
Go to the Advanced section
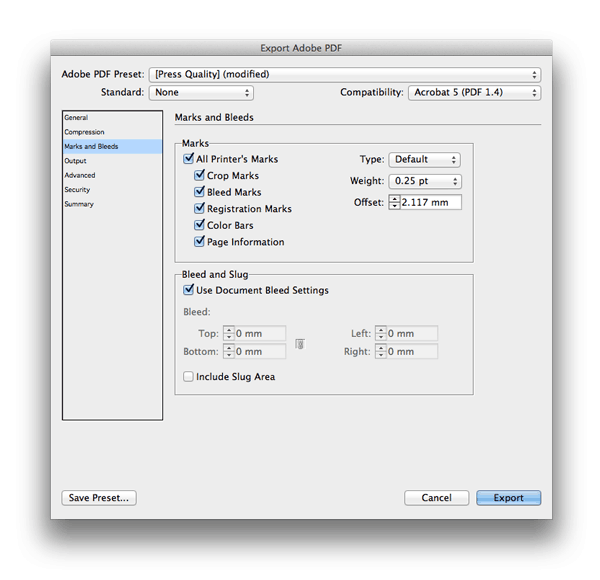112,175
